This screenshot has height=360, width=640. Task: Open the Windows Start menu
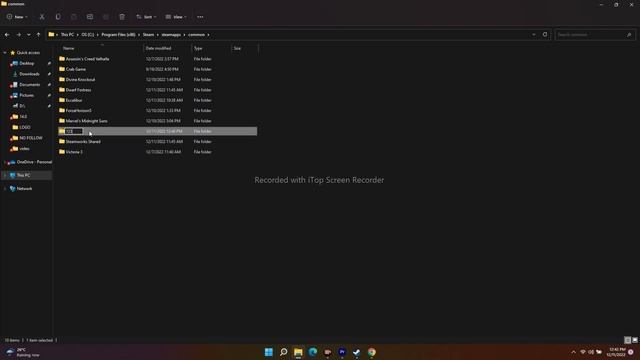269,352
